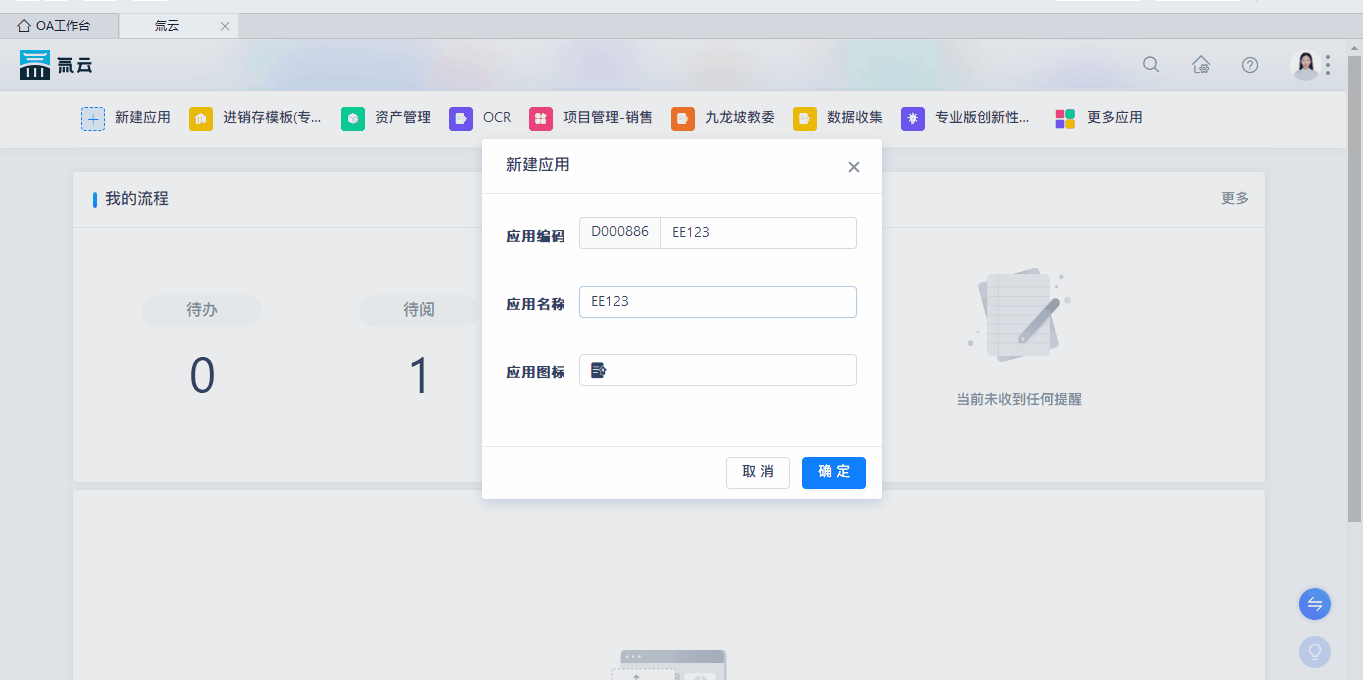Open 项目管理-销售 app label
1363x680 pixels.
click(608, 118)
